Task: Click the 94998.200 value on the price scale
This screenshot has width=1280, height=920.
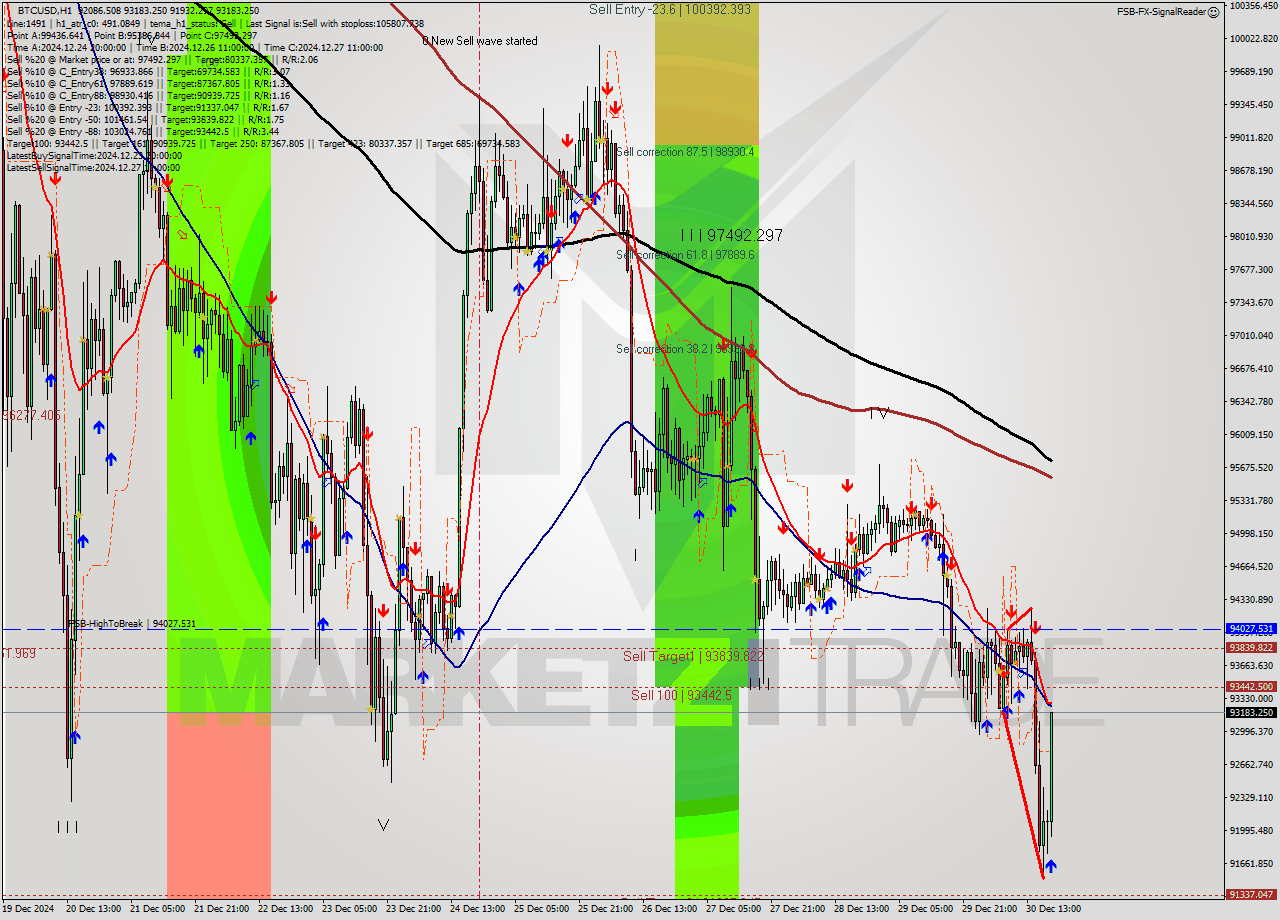Action: [1252, 534]
